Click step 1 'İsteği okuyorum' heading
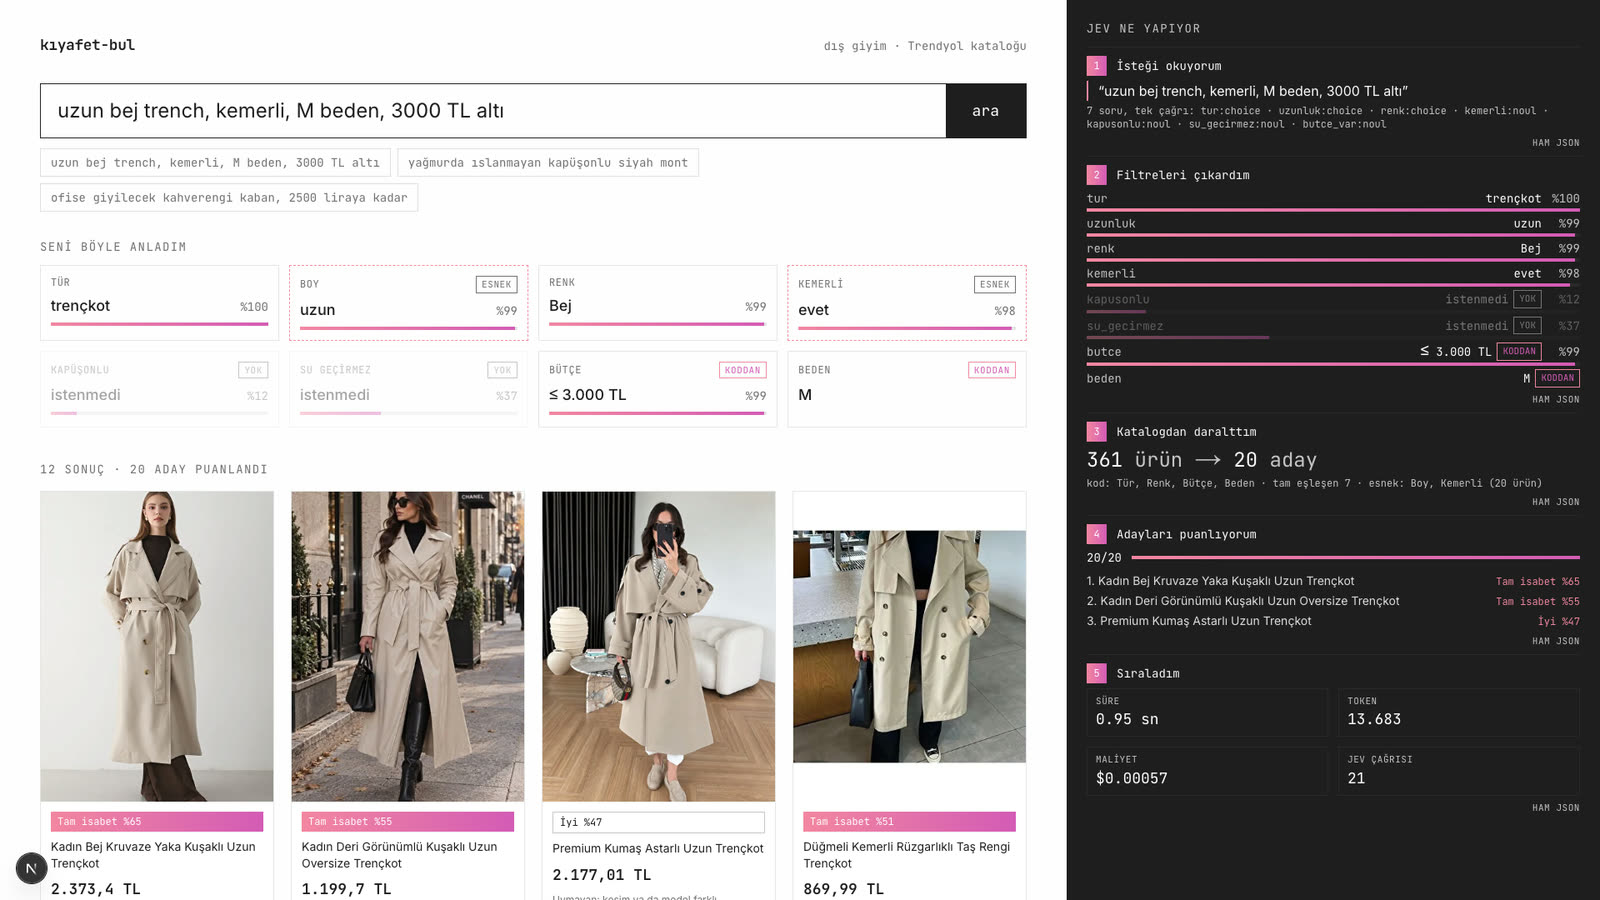This screenshot has width=1600, height=900. (x=1168, y=66)
